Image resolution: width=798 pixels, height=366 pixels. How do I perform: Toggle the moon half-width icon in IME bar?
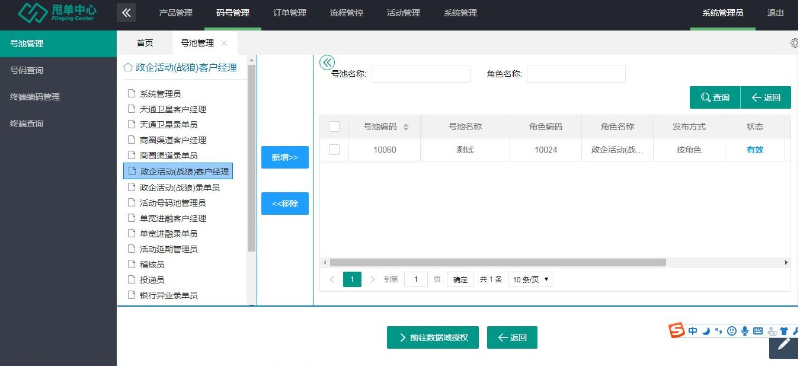(x=706, y=331)
